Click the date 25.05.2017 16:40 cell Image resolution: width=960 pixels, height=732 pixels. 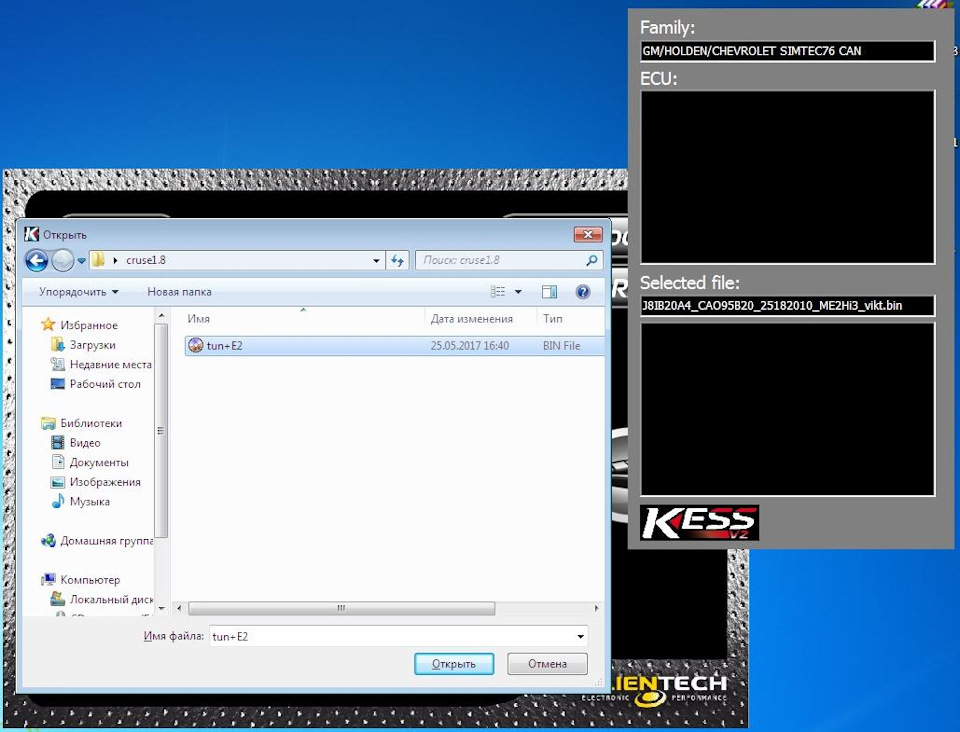point(470,346)
